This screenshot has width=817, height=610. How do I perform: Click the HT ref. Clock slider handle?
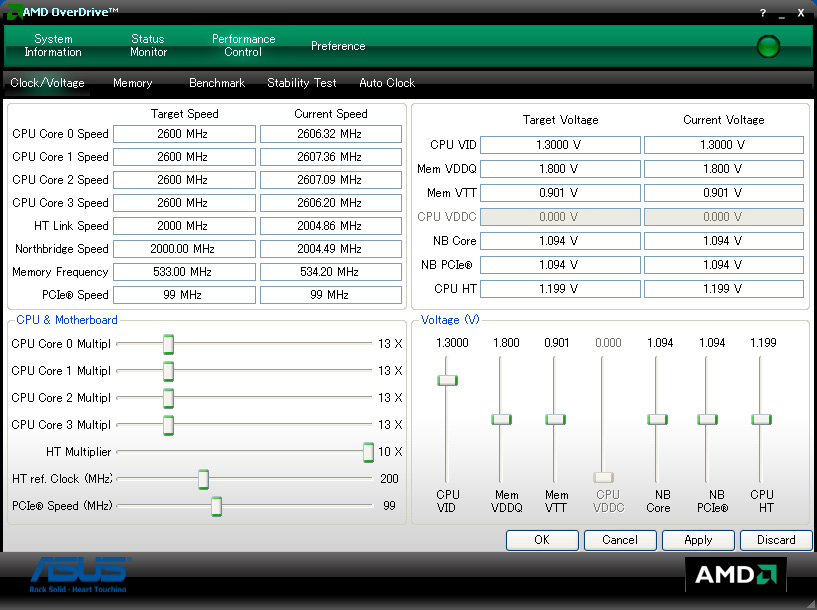pos(203,479)
